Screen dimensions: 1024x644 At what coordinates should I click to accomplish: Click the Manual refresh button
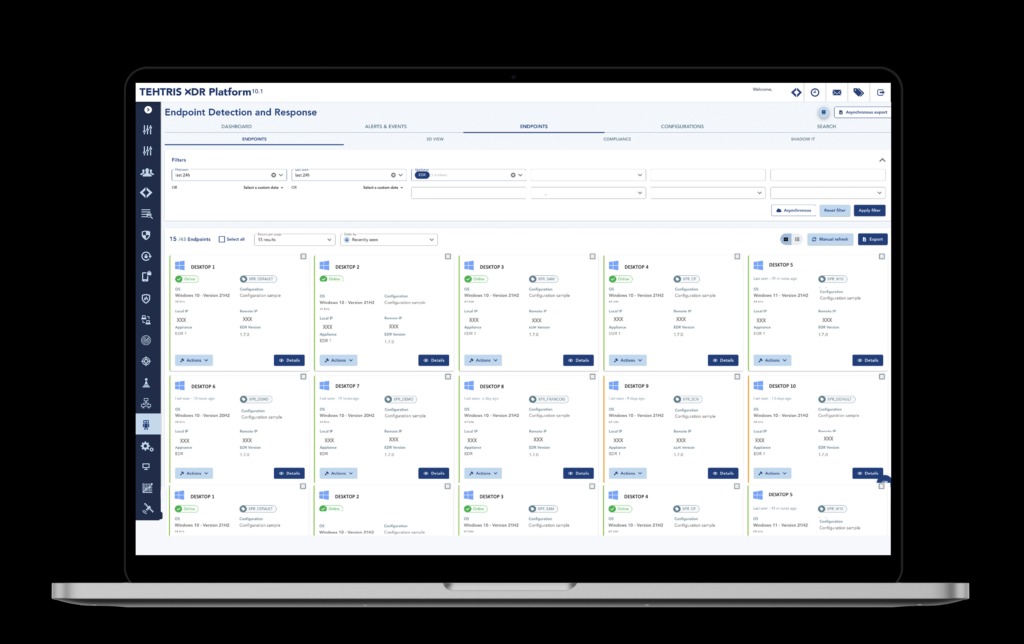(x=830, y=239)
